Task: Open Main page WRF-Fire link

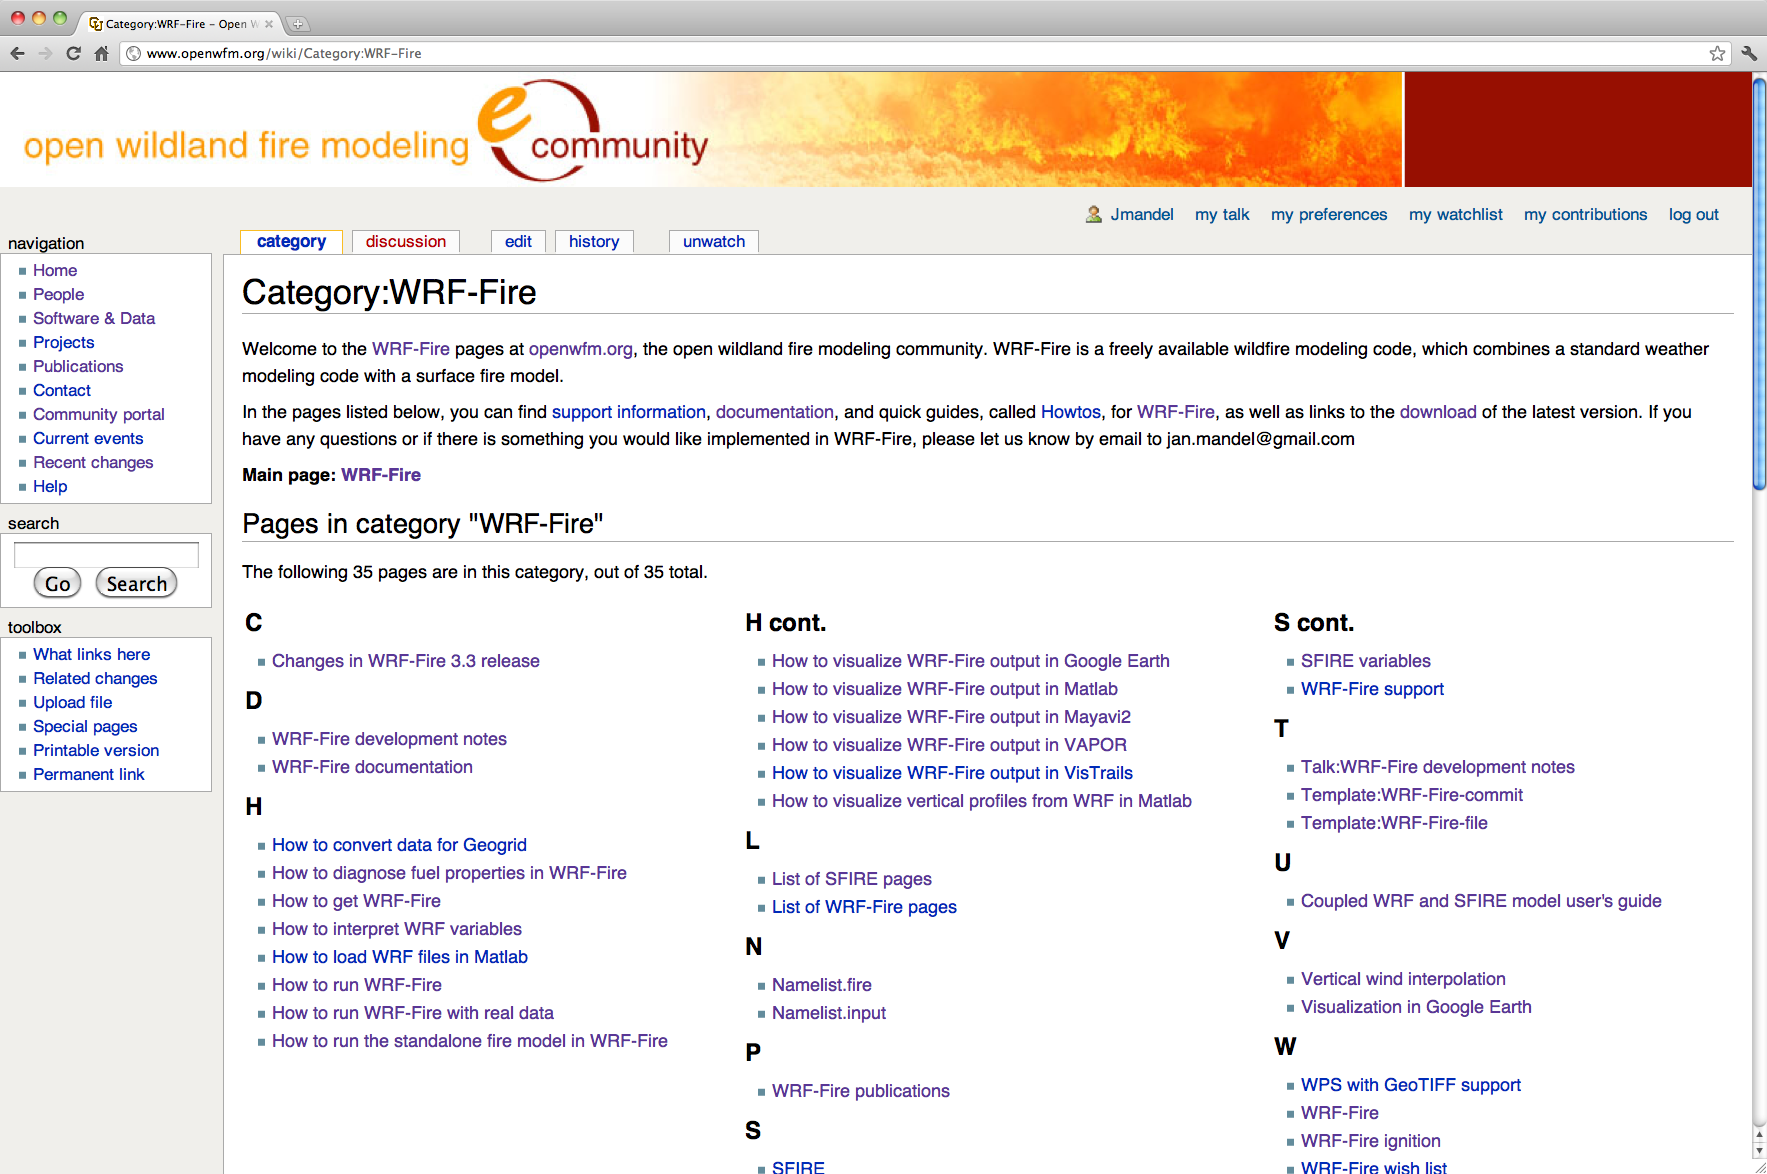Action: pyautogui.click(x=381, y=475)
